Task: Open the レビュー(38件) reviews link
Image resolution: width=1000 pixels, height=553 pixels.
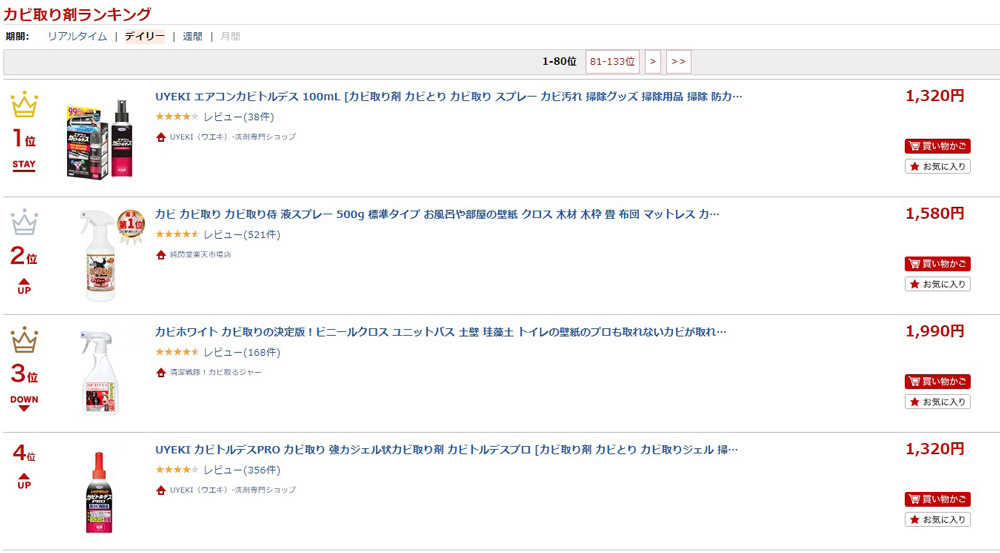Action: [x=239, y=117]
